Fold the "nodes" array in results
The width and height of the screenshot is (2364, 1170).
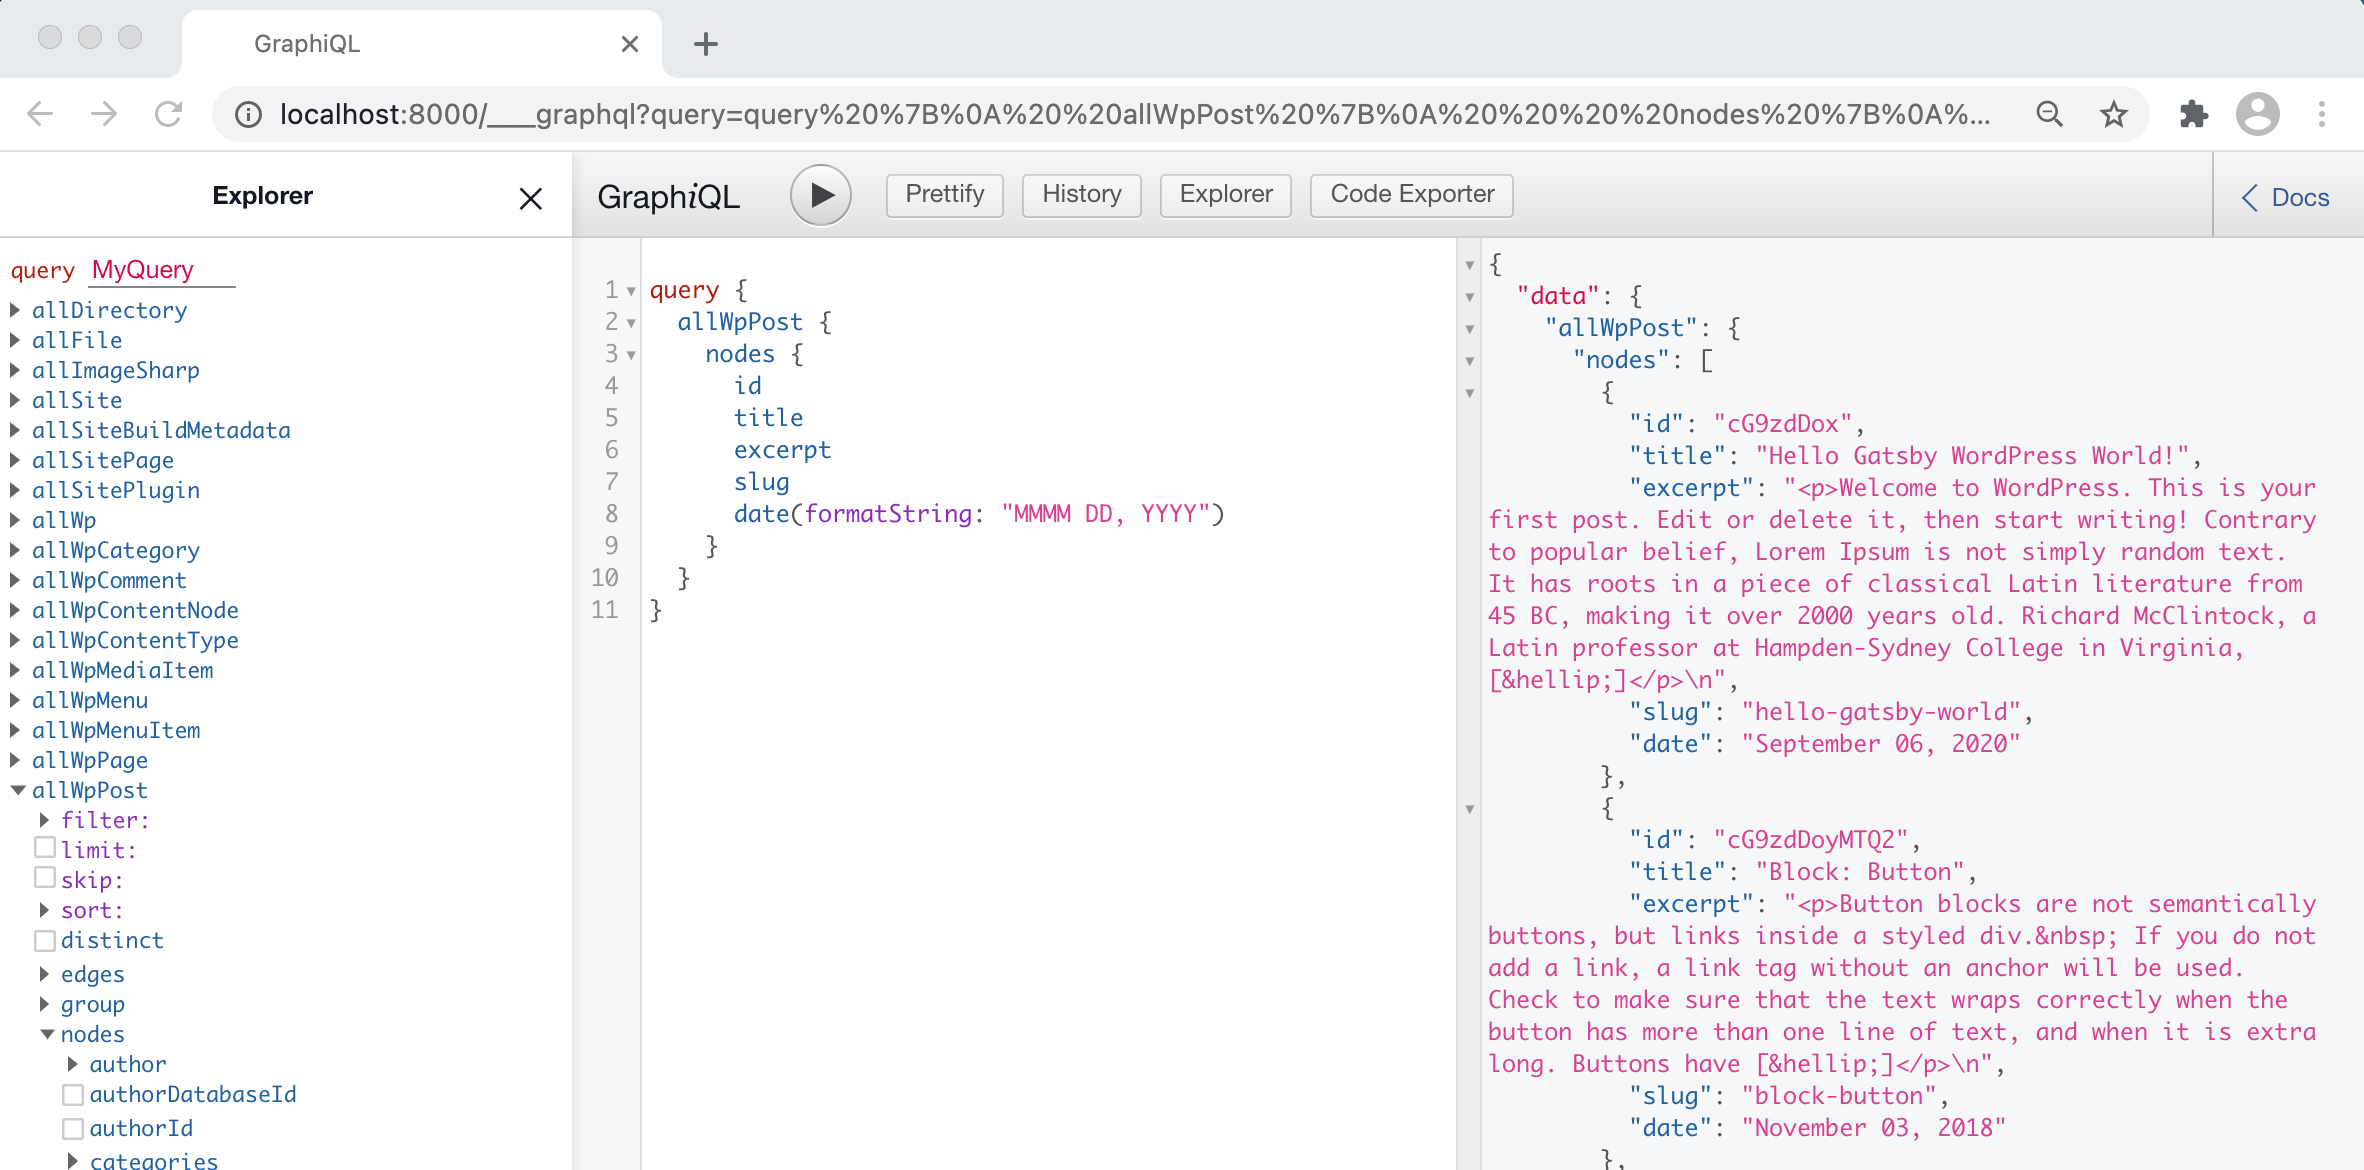[x=1470, y=361]
